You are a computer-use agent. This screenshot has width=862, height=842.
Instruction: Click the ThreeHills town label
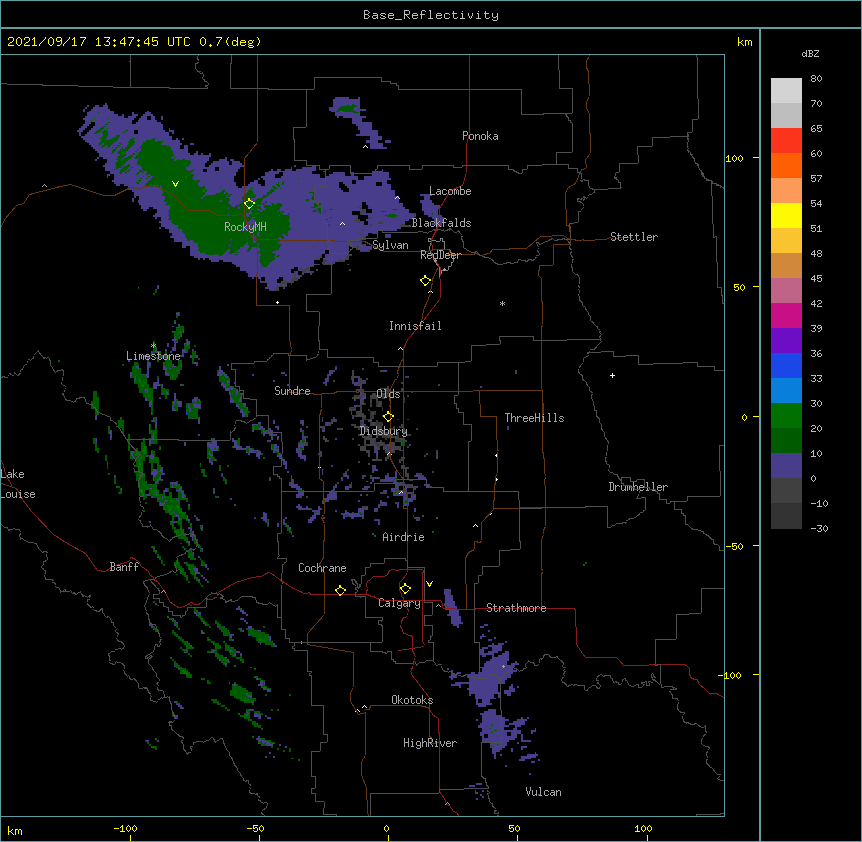coord(534,418)
